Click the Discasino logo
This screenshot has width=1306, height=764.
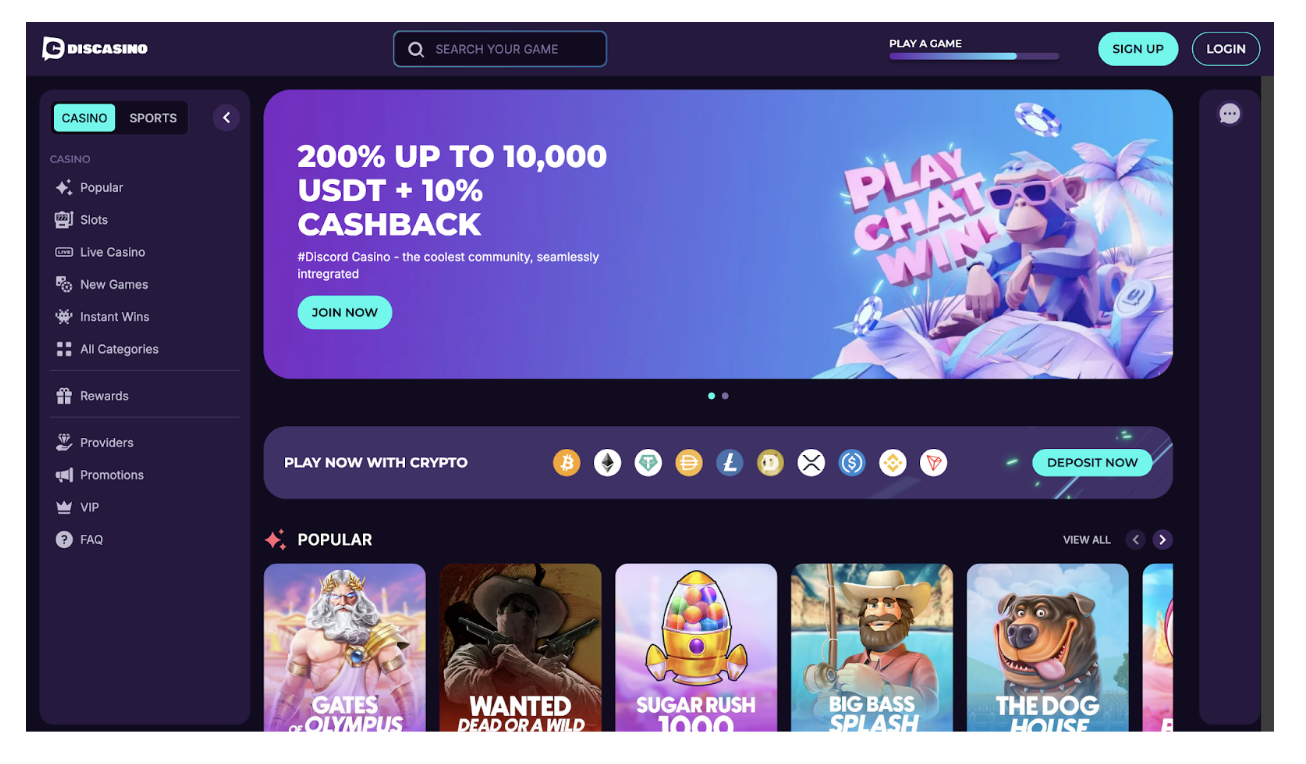95,49
